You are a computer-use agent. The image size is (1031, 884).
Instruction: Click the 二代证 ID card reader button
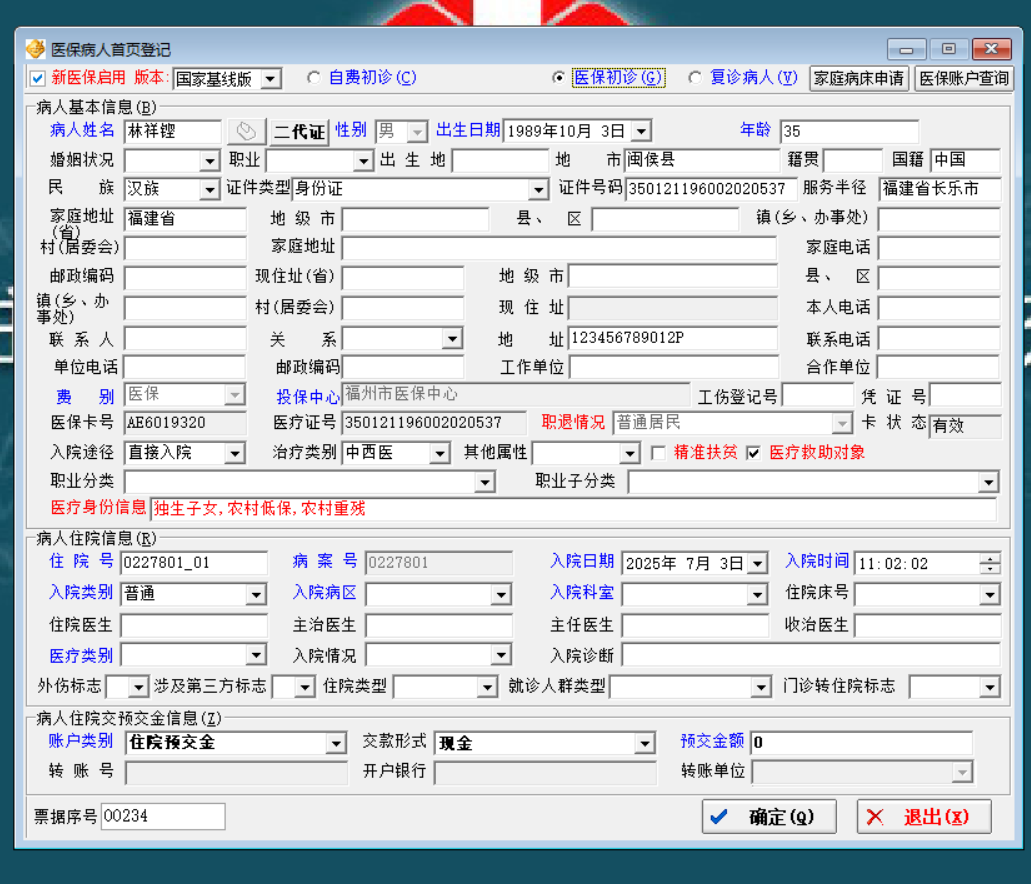tap(300, 131)
